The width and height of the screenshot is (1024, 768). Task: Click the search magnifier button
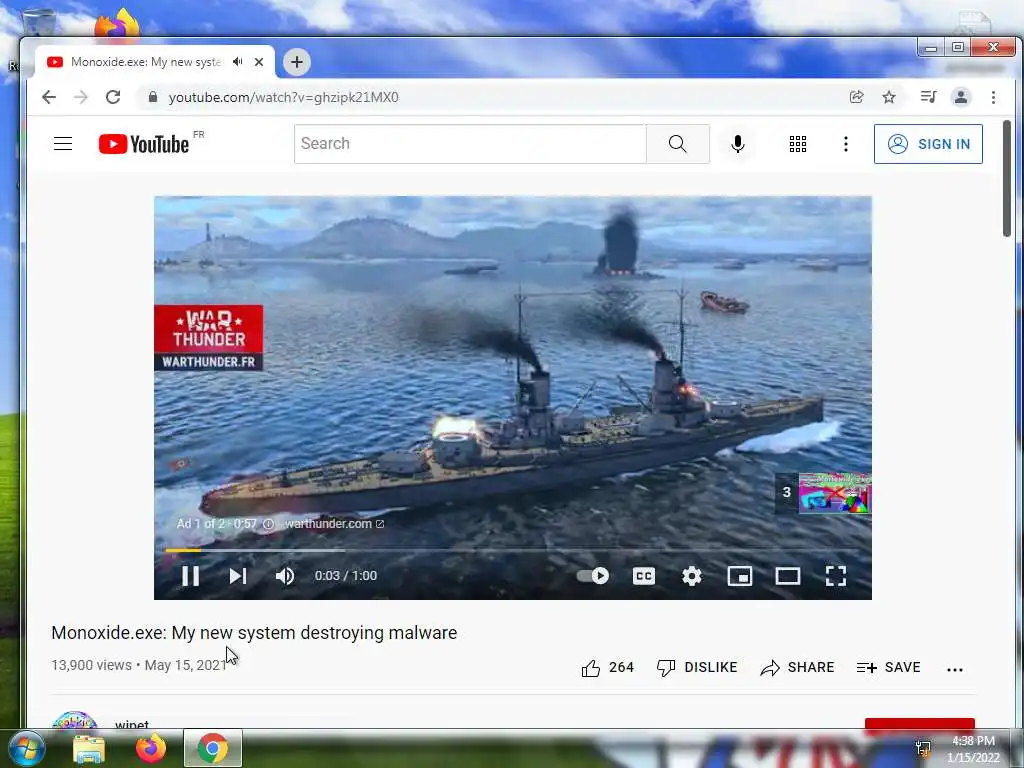[x=678, y=144]
